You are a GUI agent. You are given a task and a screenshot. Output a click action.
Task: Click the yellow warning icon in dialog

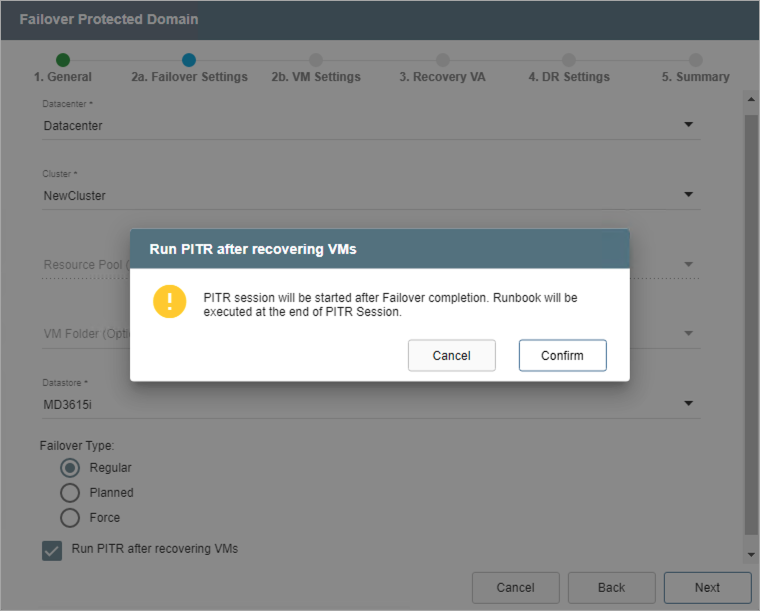pyautogui.click(x=170, y=302)
